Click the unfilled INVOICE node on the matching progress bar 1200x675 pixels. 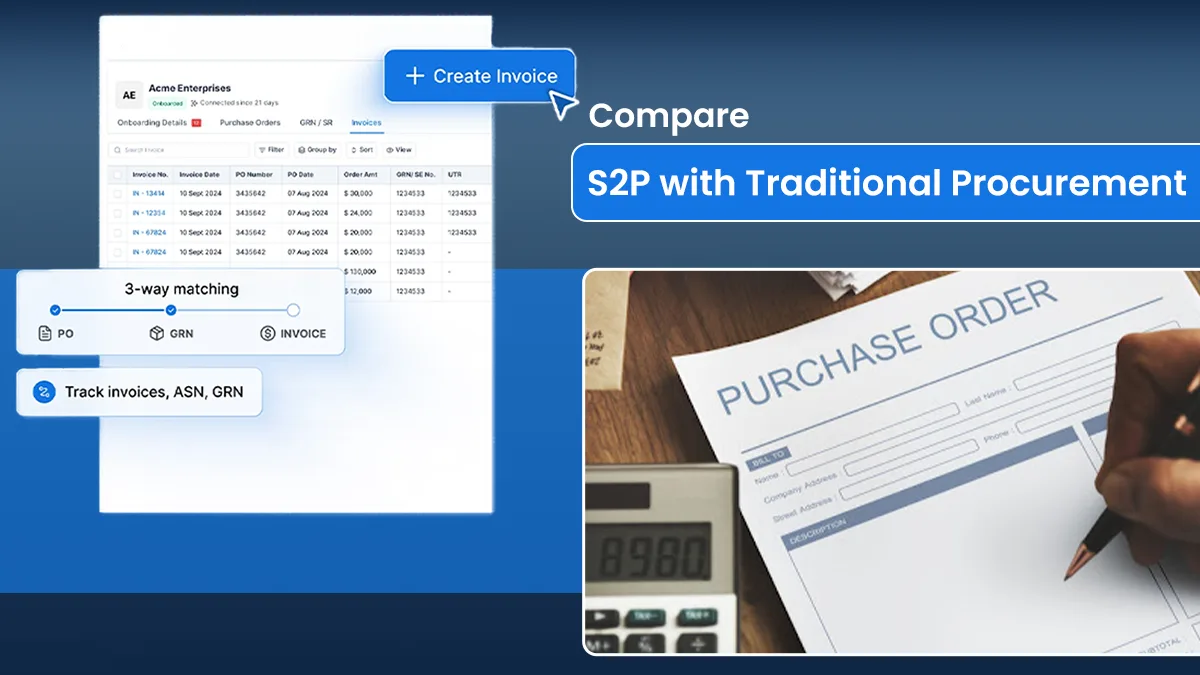pyautogui.click(x=293, y=310)
